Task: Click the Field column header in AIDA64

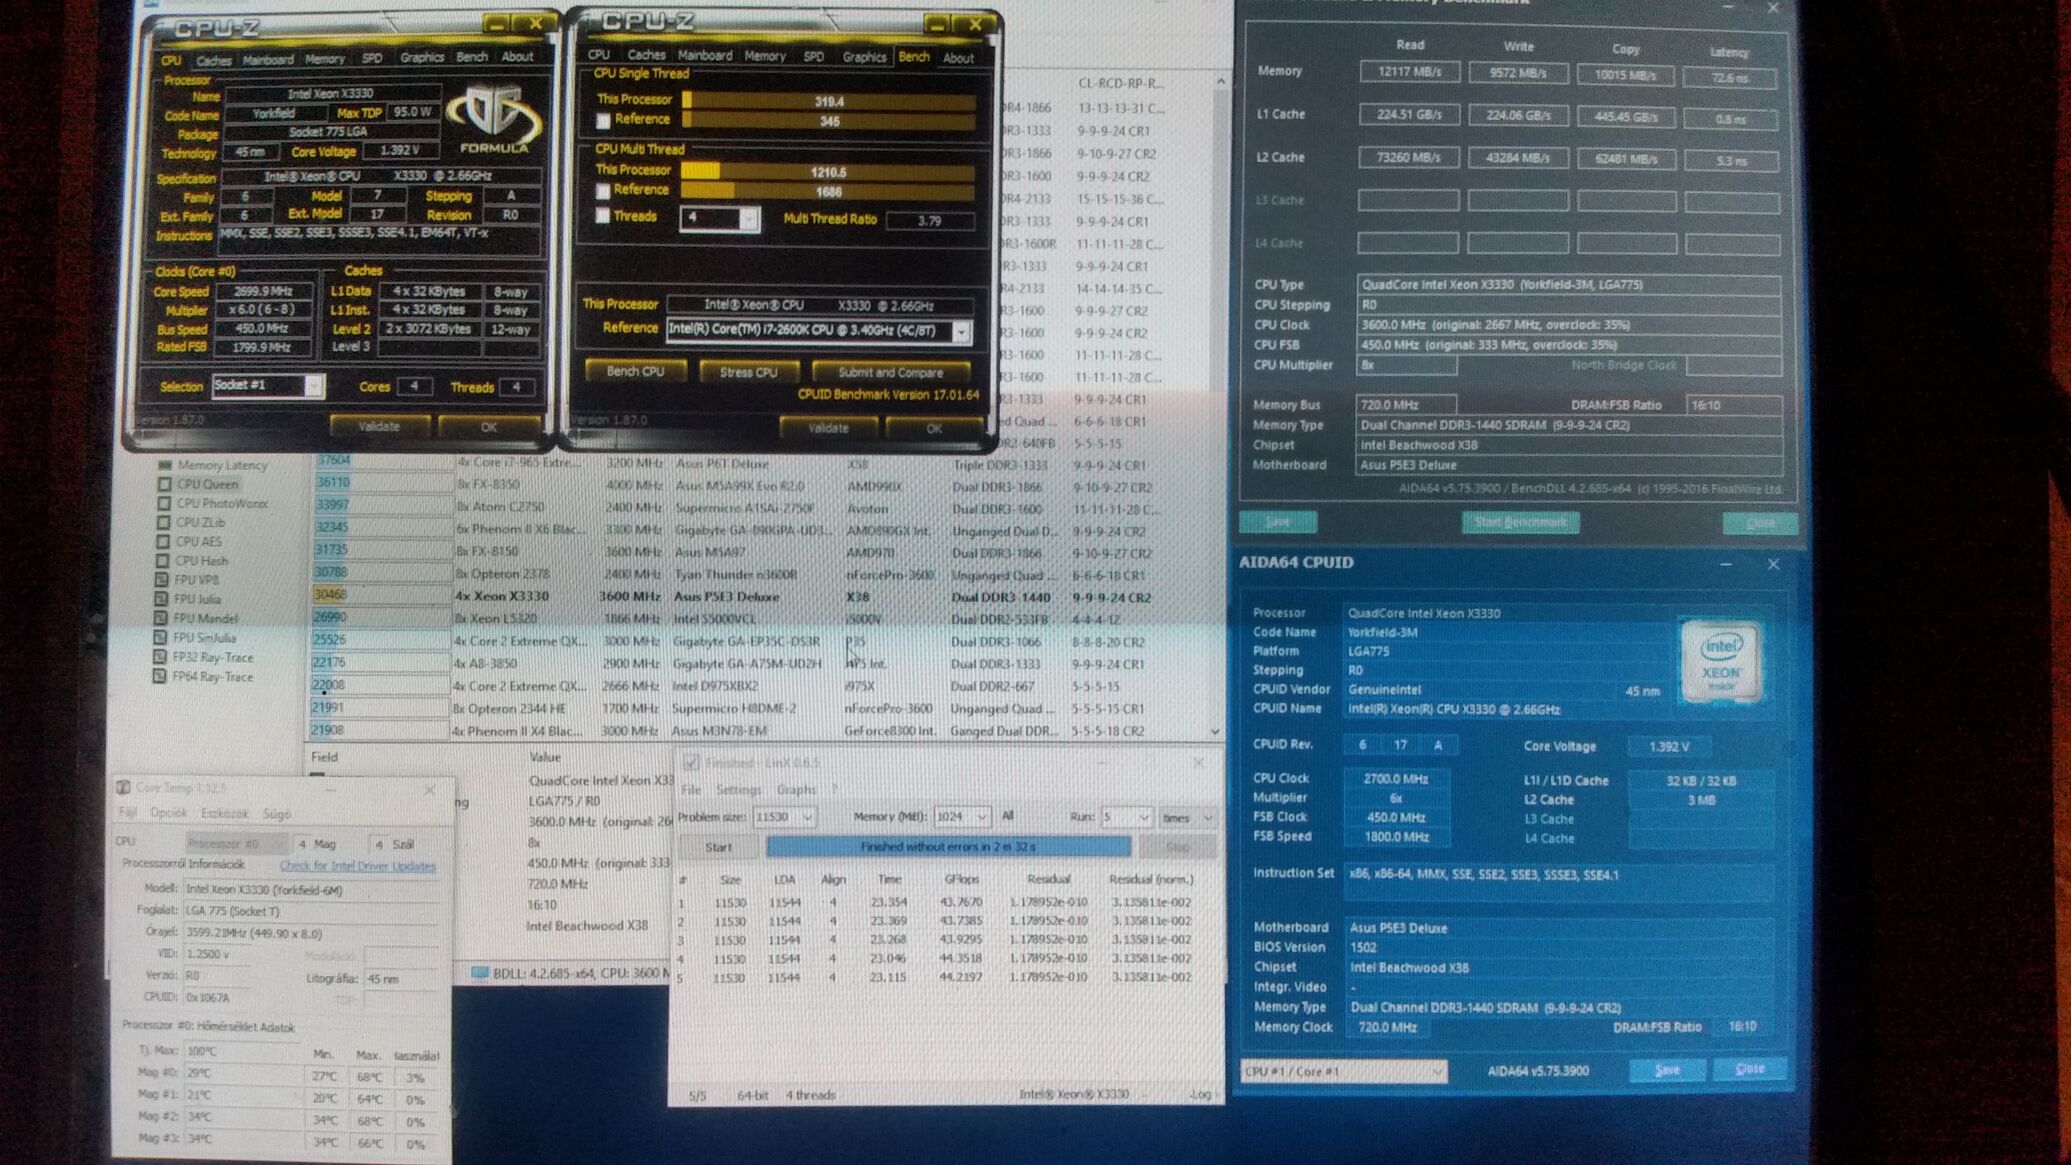Action: tap(324, 757)
